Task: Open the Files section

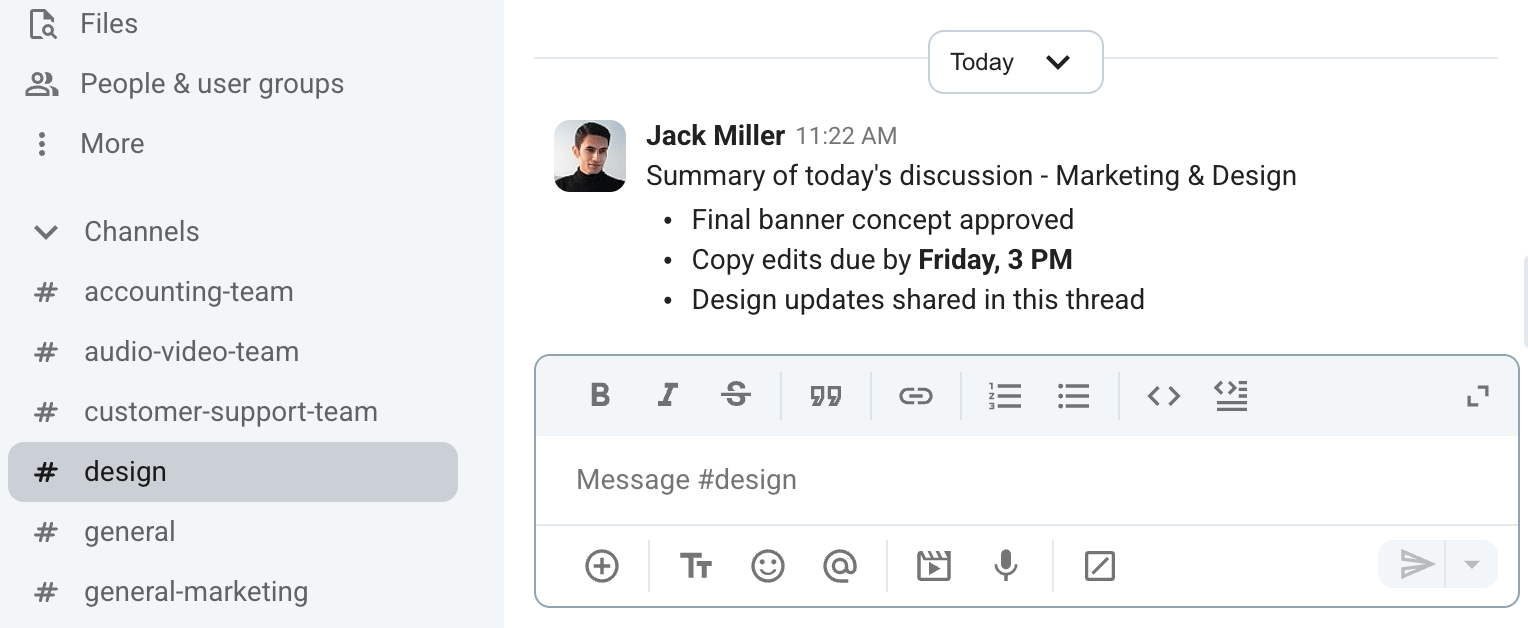Action: tap(109, 23)
